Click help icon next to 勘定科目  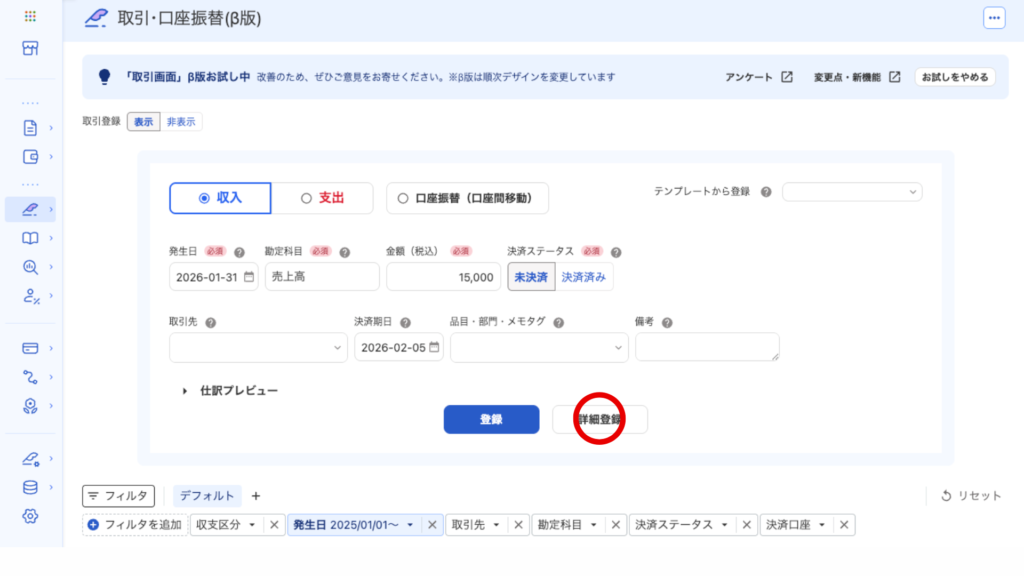(x=344, y=253)
